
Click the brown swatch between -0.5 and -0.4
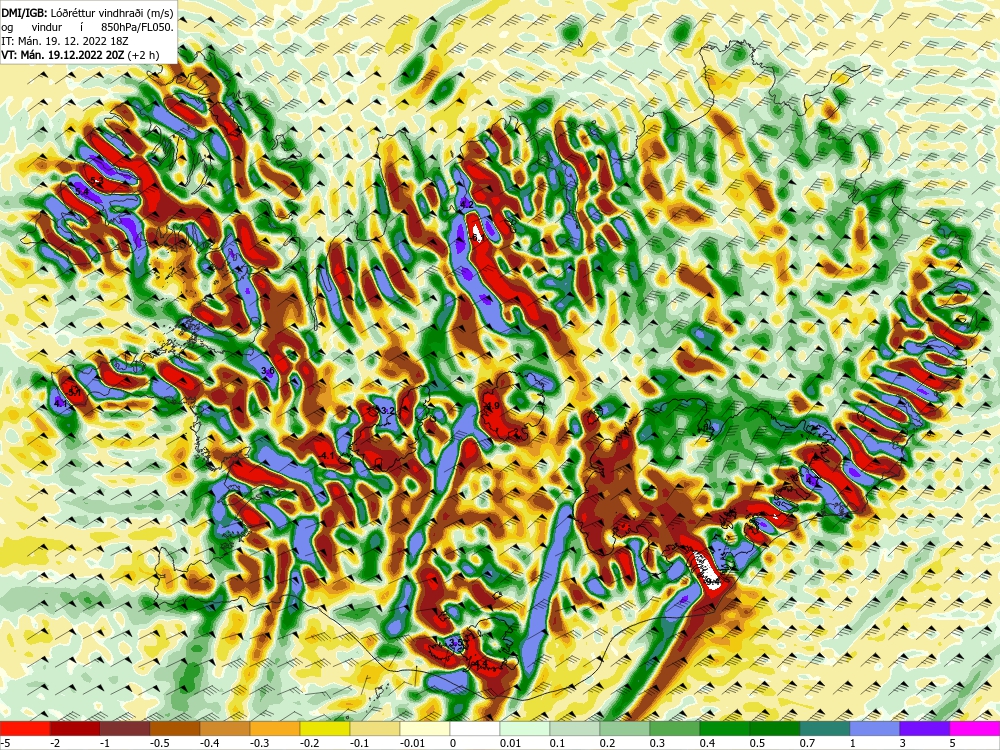175,728
